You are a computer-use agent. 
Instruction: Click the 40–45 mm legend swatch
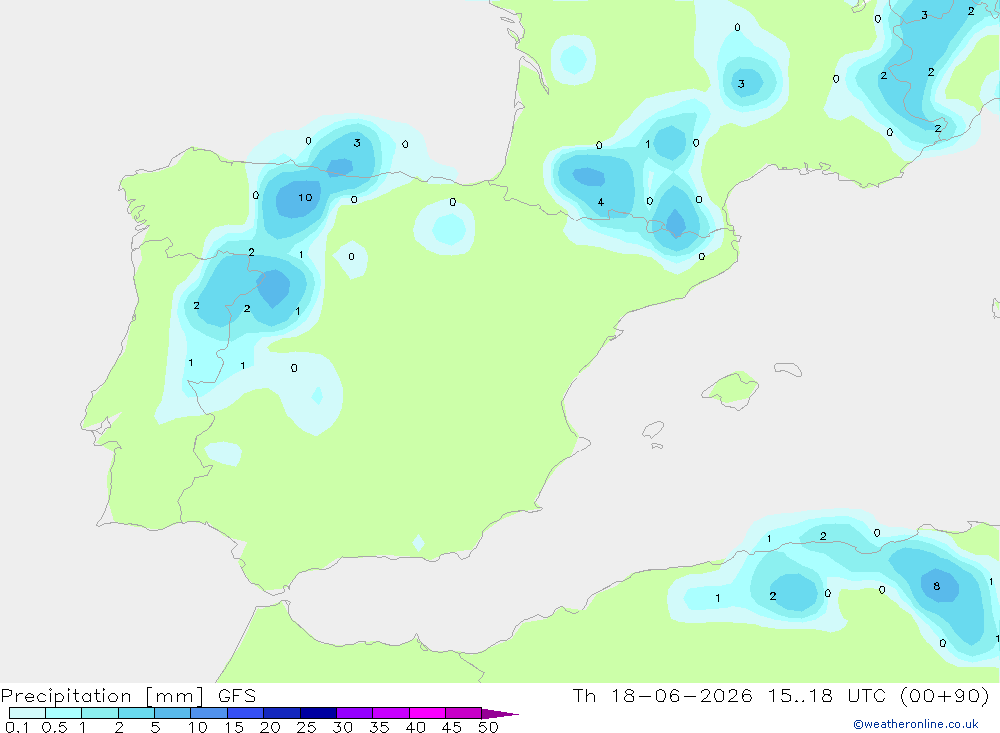click(x=427, y=713)
